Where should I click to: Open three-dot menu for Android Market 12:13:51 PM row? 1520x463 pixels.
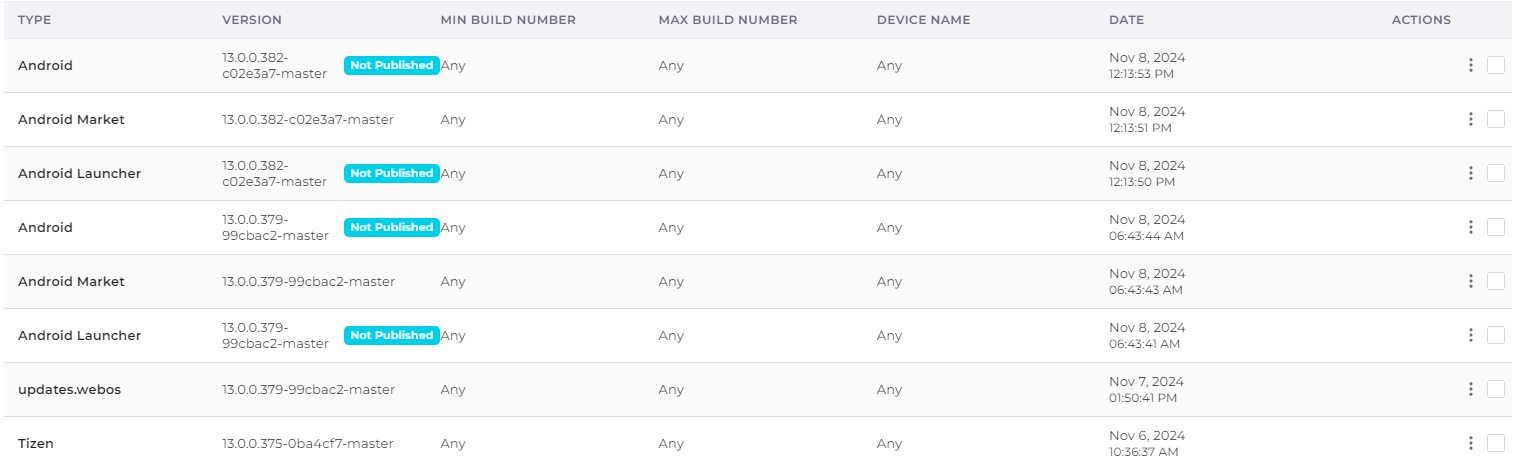click(x=1470, y=119)
